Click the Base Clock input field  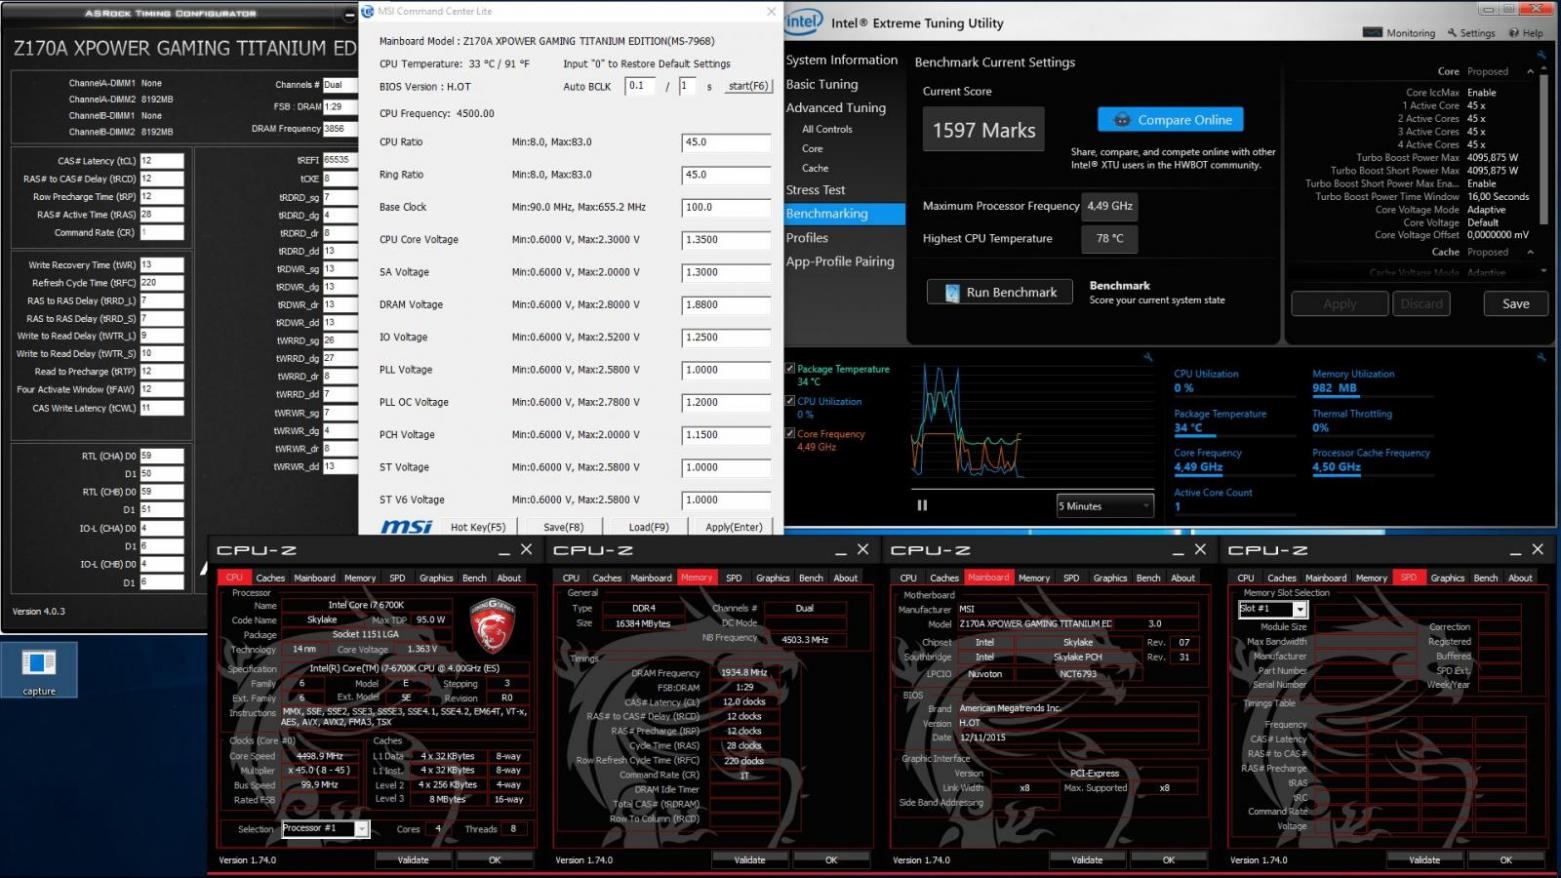pos(726,208)
